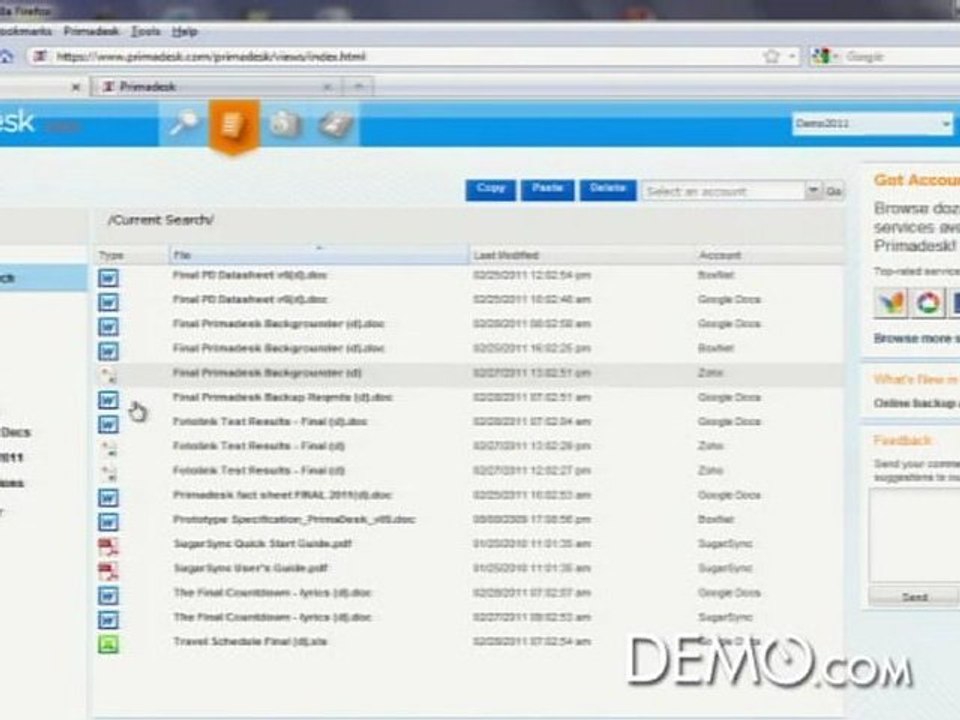Viewport: 960px width, 720px height.
Task: Click PDF icon of SugarSync Quick Start Guide
Action: pyautogui.click(x=108, y=547)
